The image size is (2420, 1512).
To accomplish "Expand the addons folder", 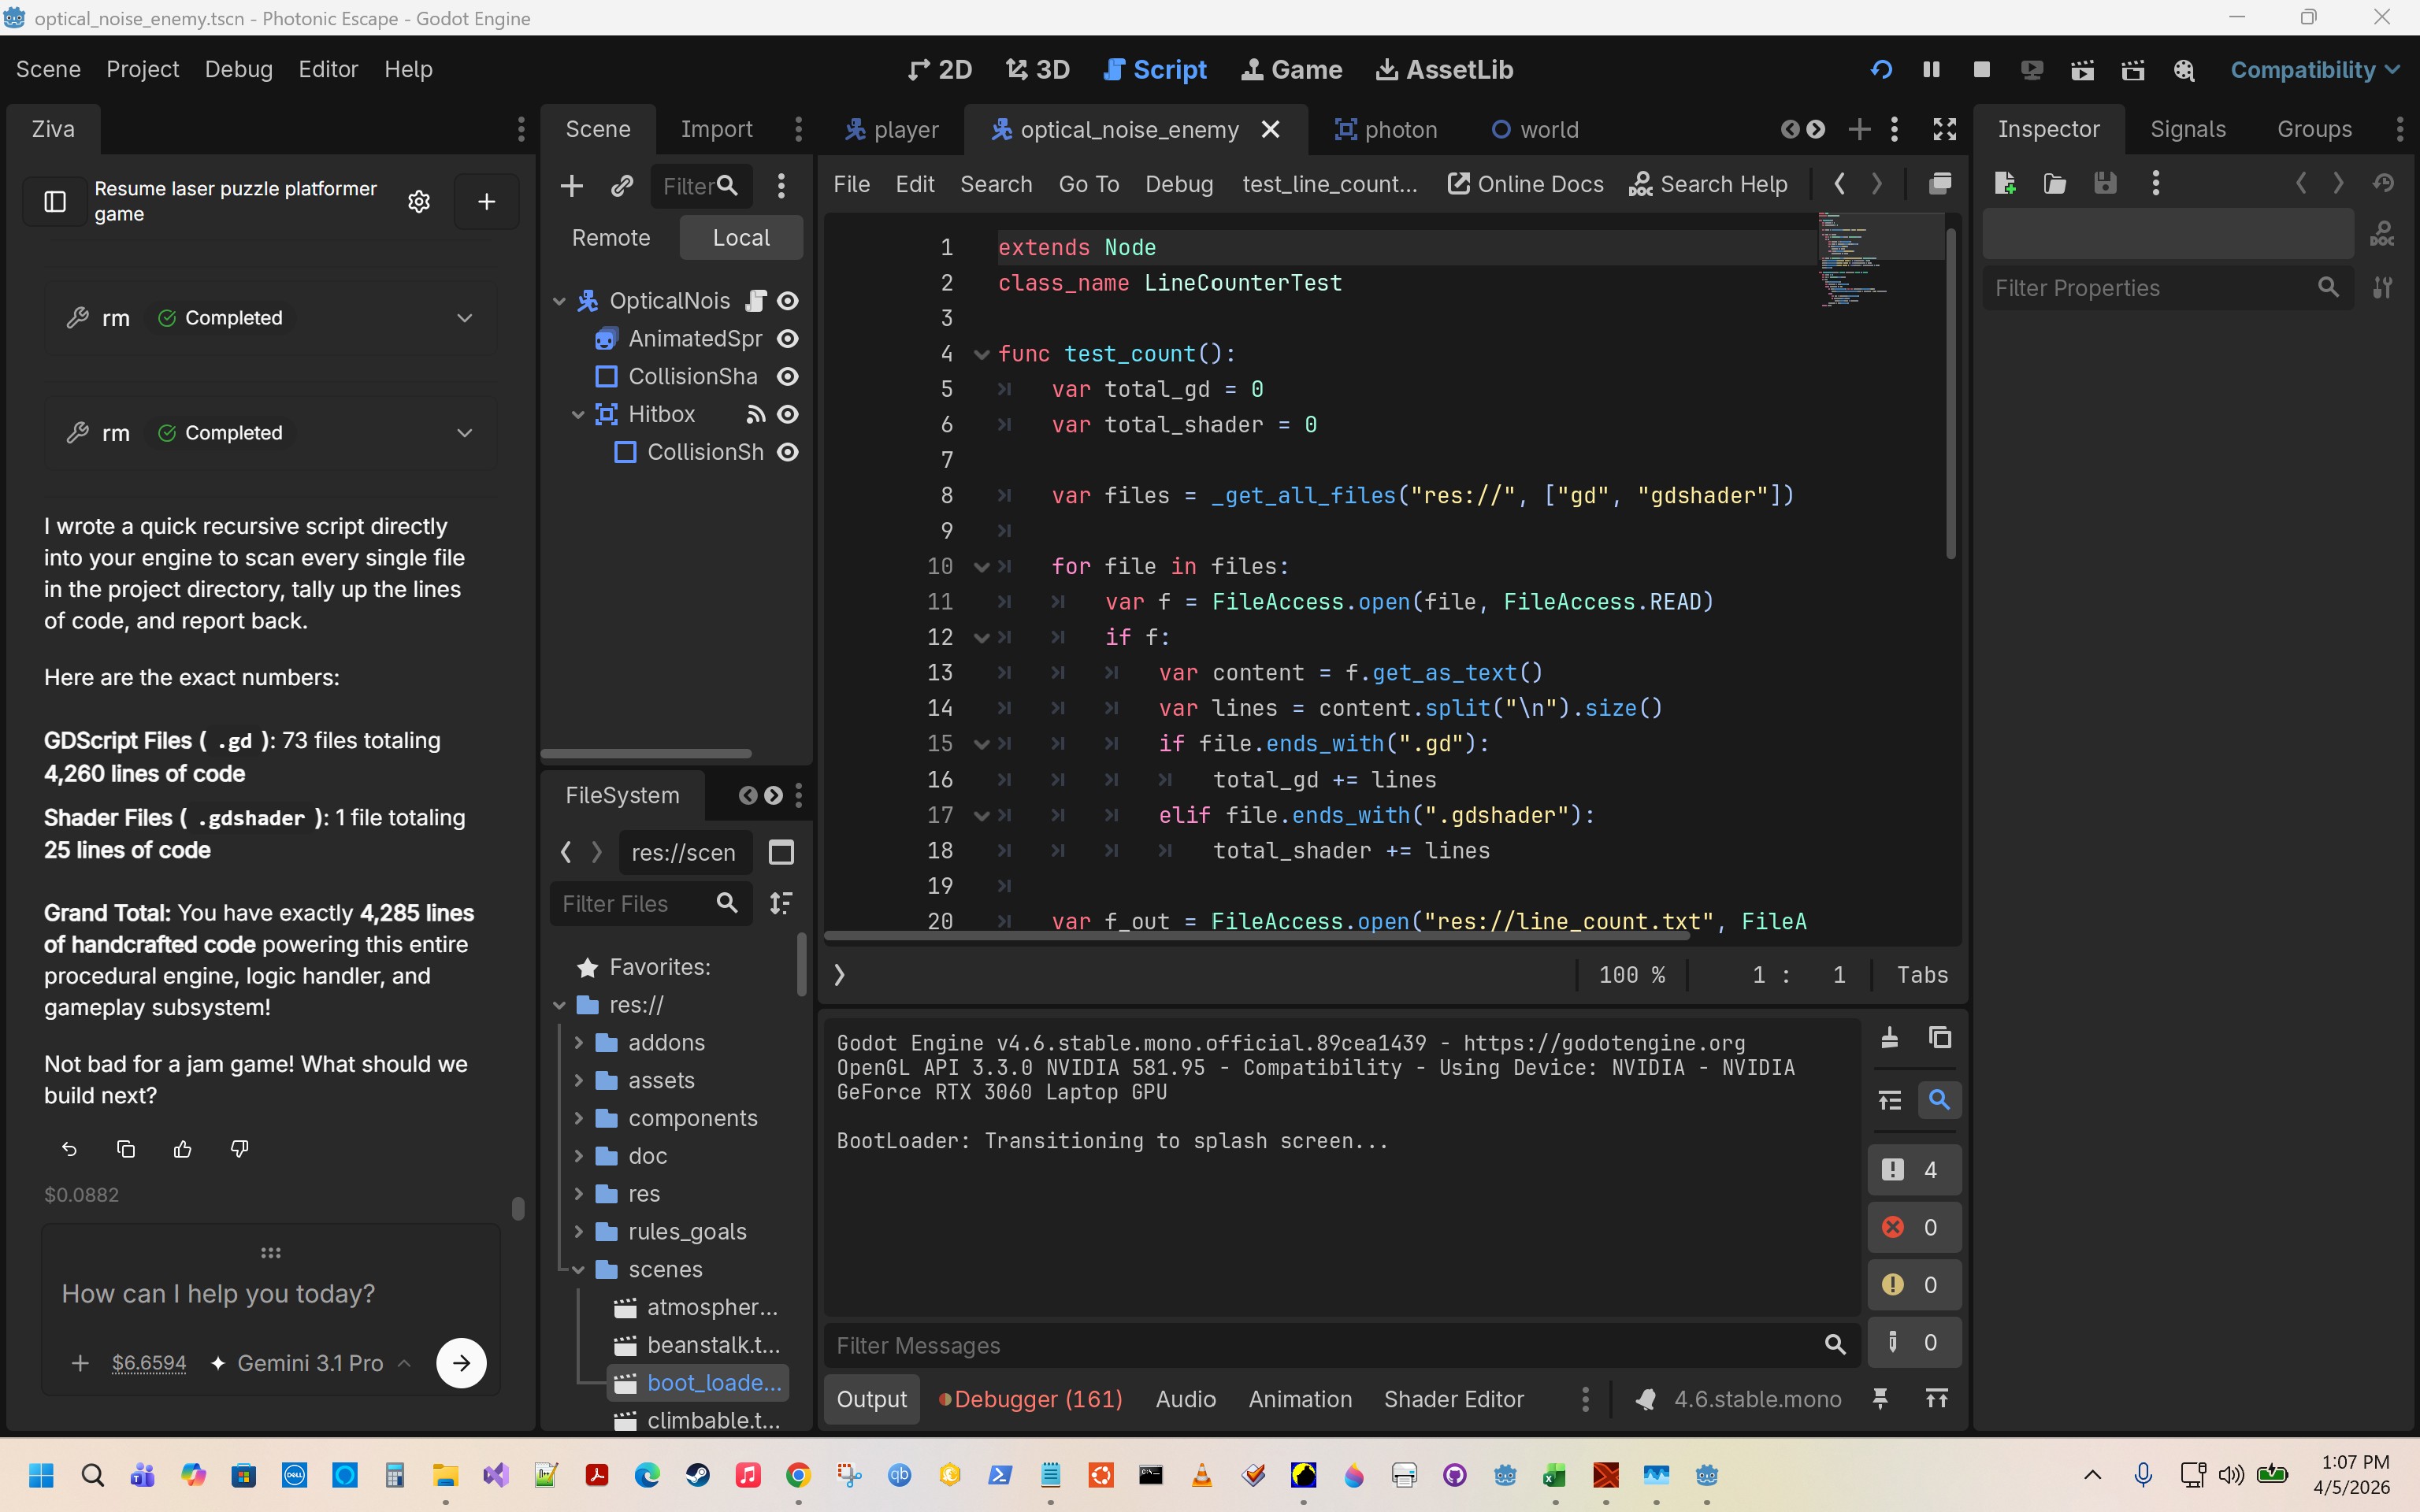I will [578, 1042].
